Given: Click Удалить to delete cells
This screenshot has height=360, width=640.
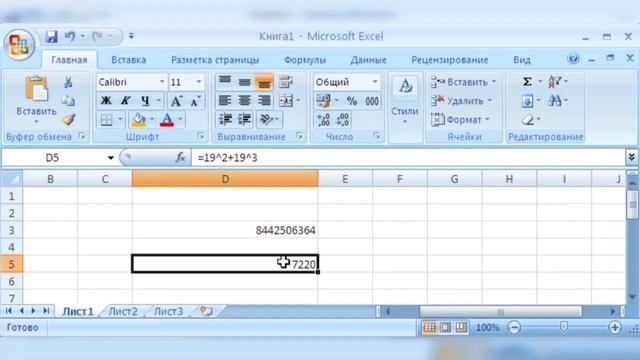Looking at the screenshot, I should point(462,100).
